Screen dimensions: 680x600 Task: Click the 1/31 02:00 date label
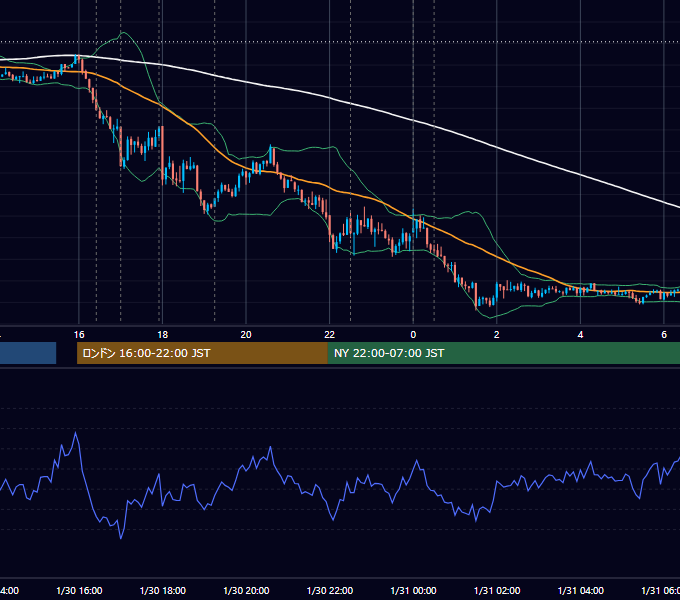(497, 591)
